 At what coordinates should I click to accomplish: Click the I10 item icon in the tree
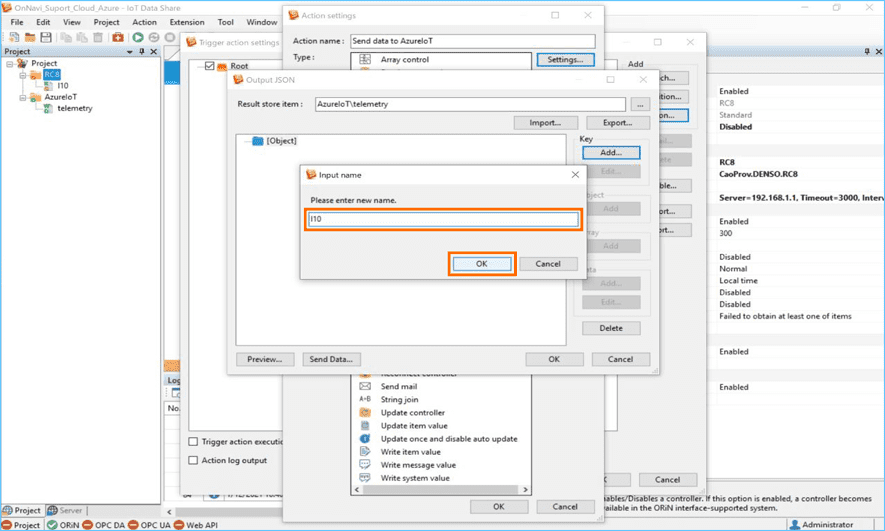click(49, 86)
